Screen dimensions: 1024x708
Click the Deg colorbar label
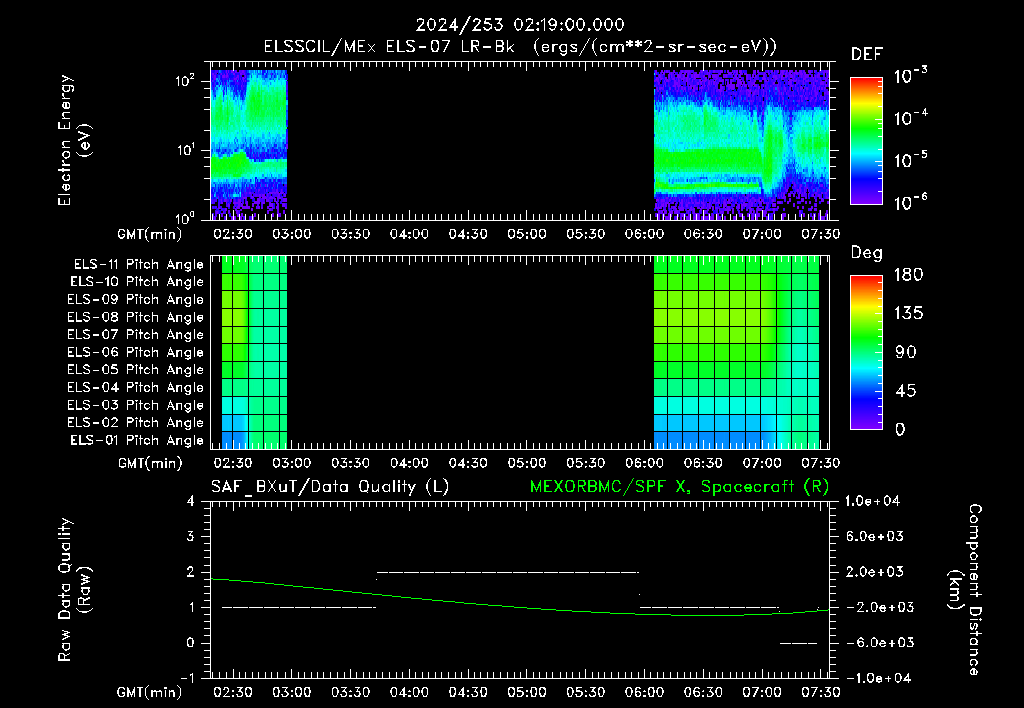867,253
